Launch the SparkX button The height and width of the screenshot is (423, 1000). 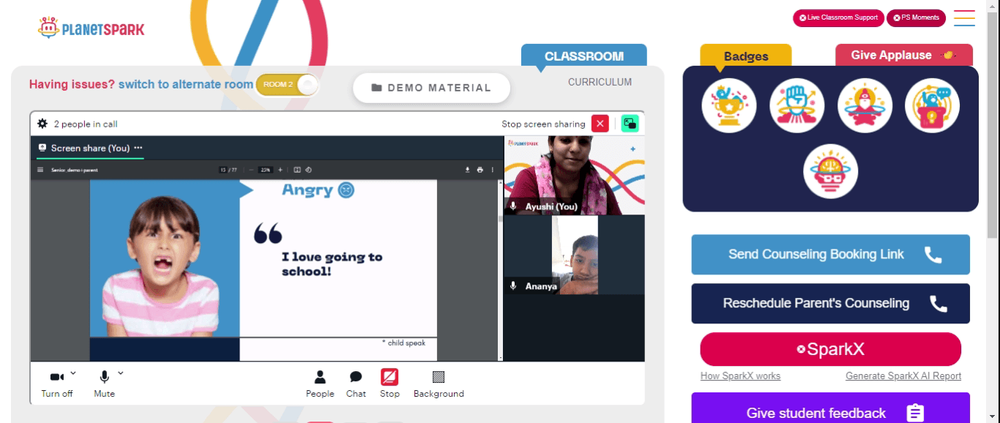pos(830,349)
